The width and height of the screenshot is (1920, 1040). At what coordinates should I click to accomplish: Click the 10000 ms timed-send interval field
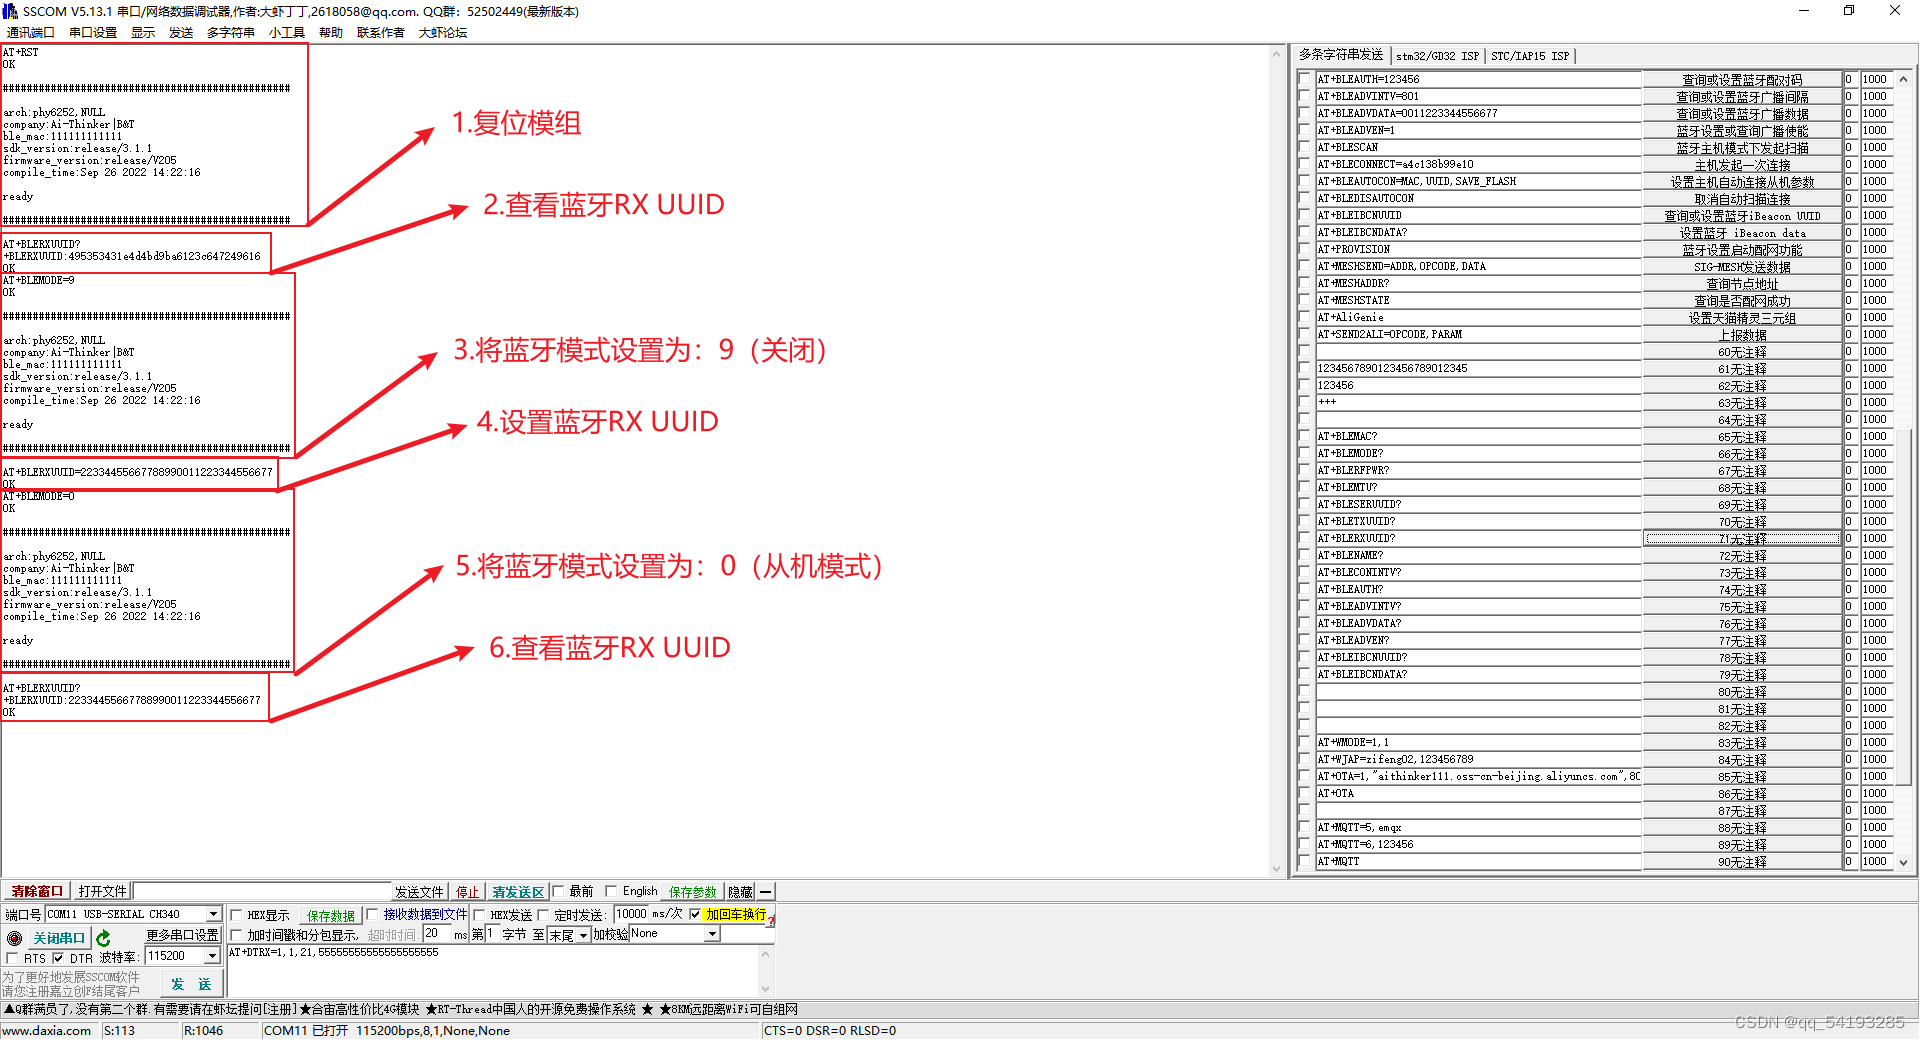pos(631,914)
